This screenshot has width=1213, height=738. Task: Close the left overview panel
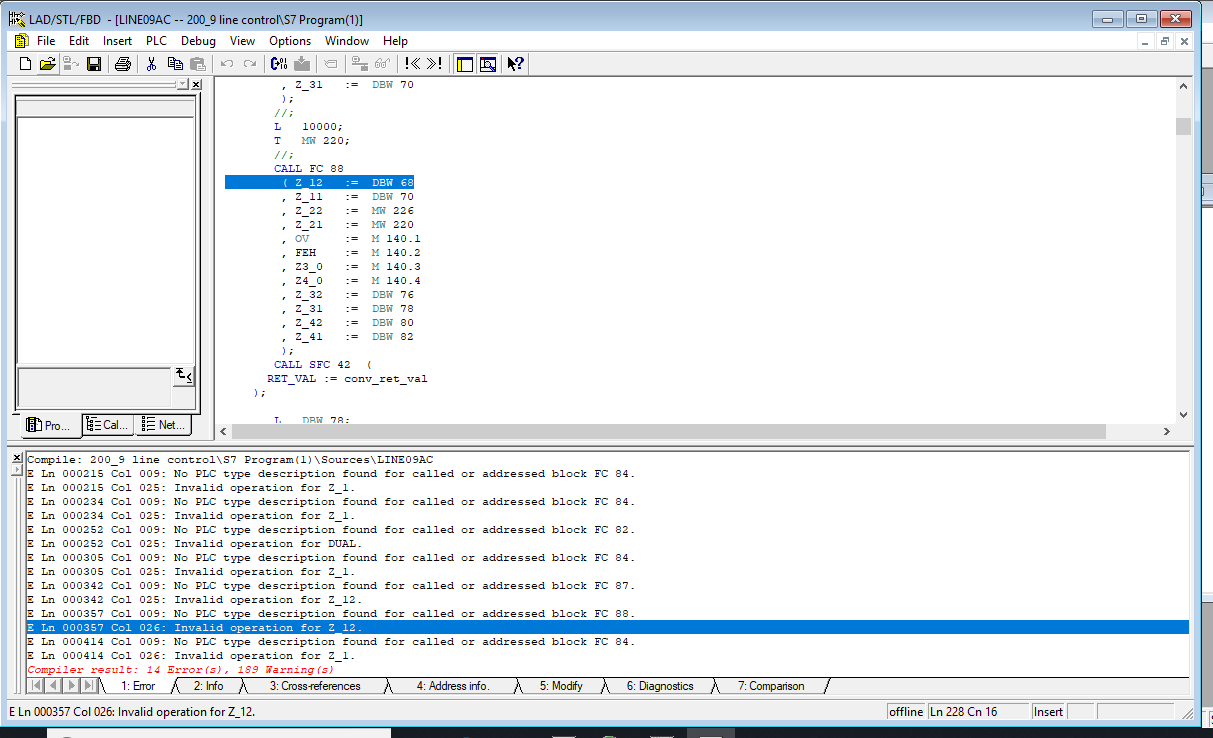(x=196, y=85)
